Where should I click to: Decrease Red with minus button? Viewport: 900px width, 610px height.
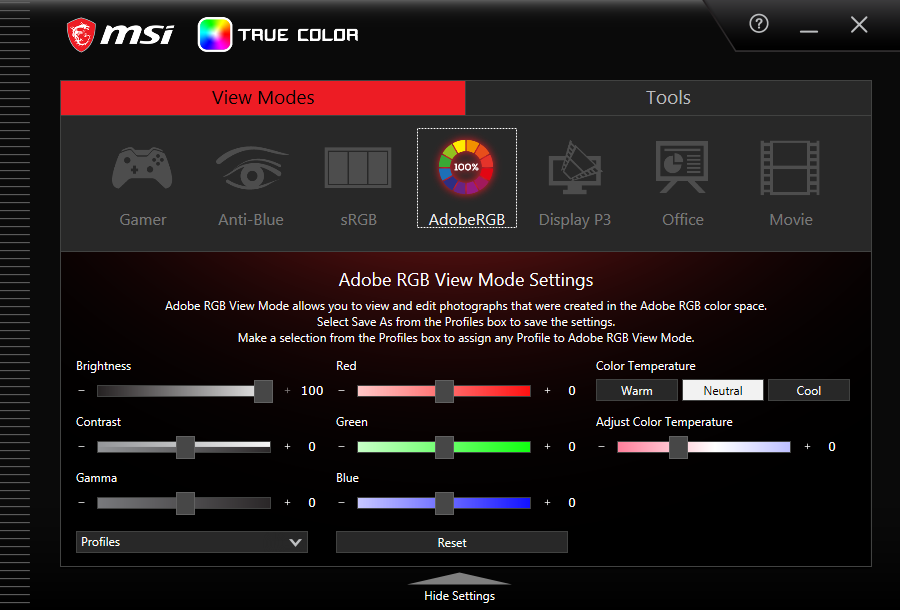coord(342,390)
